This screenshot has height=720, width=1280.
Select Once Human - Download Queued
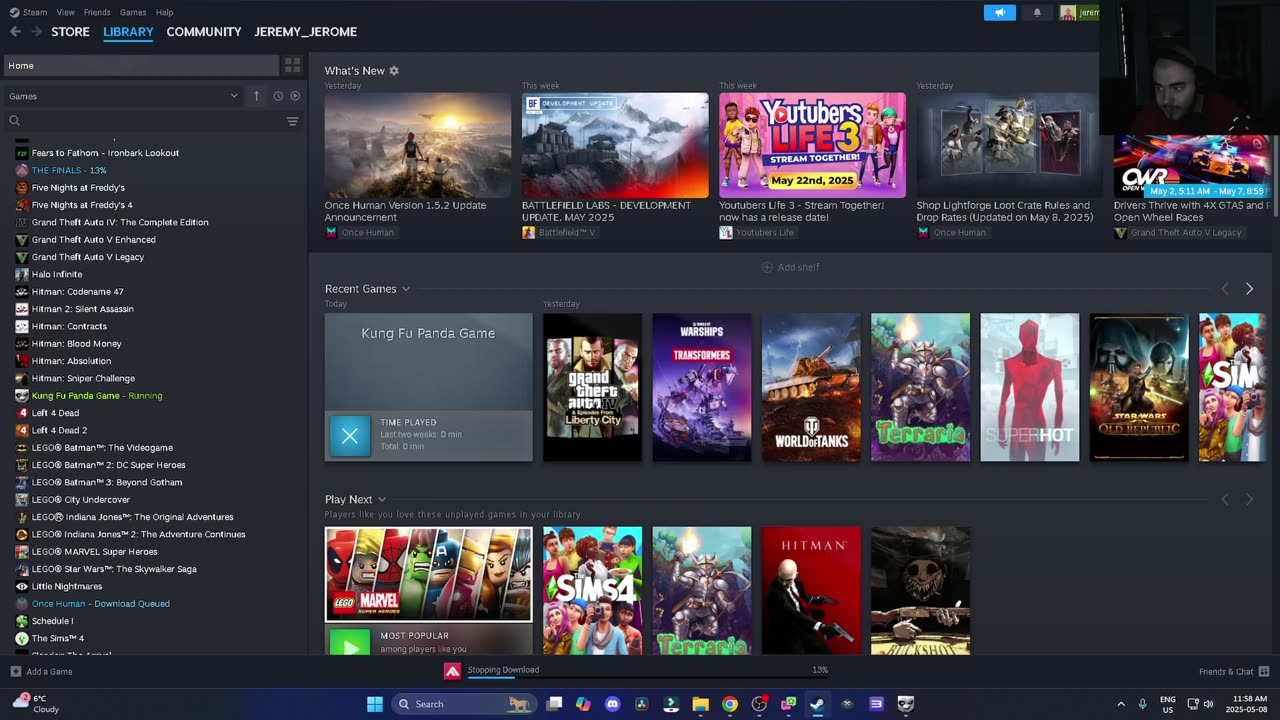pyautogui.click(x=101, y=603)
